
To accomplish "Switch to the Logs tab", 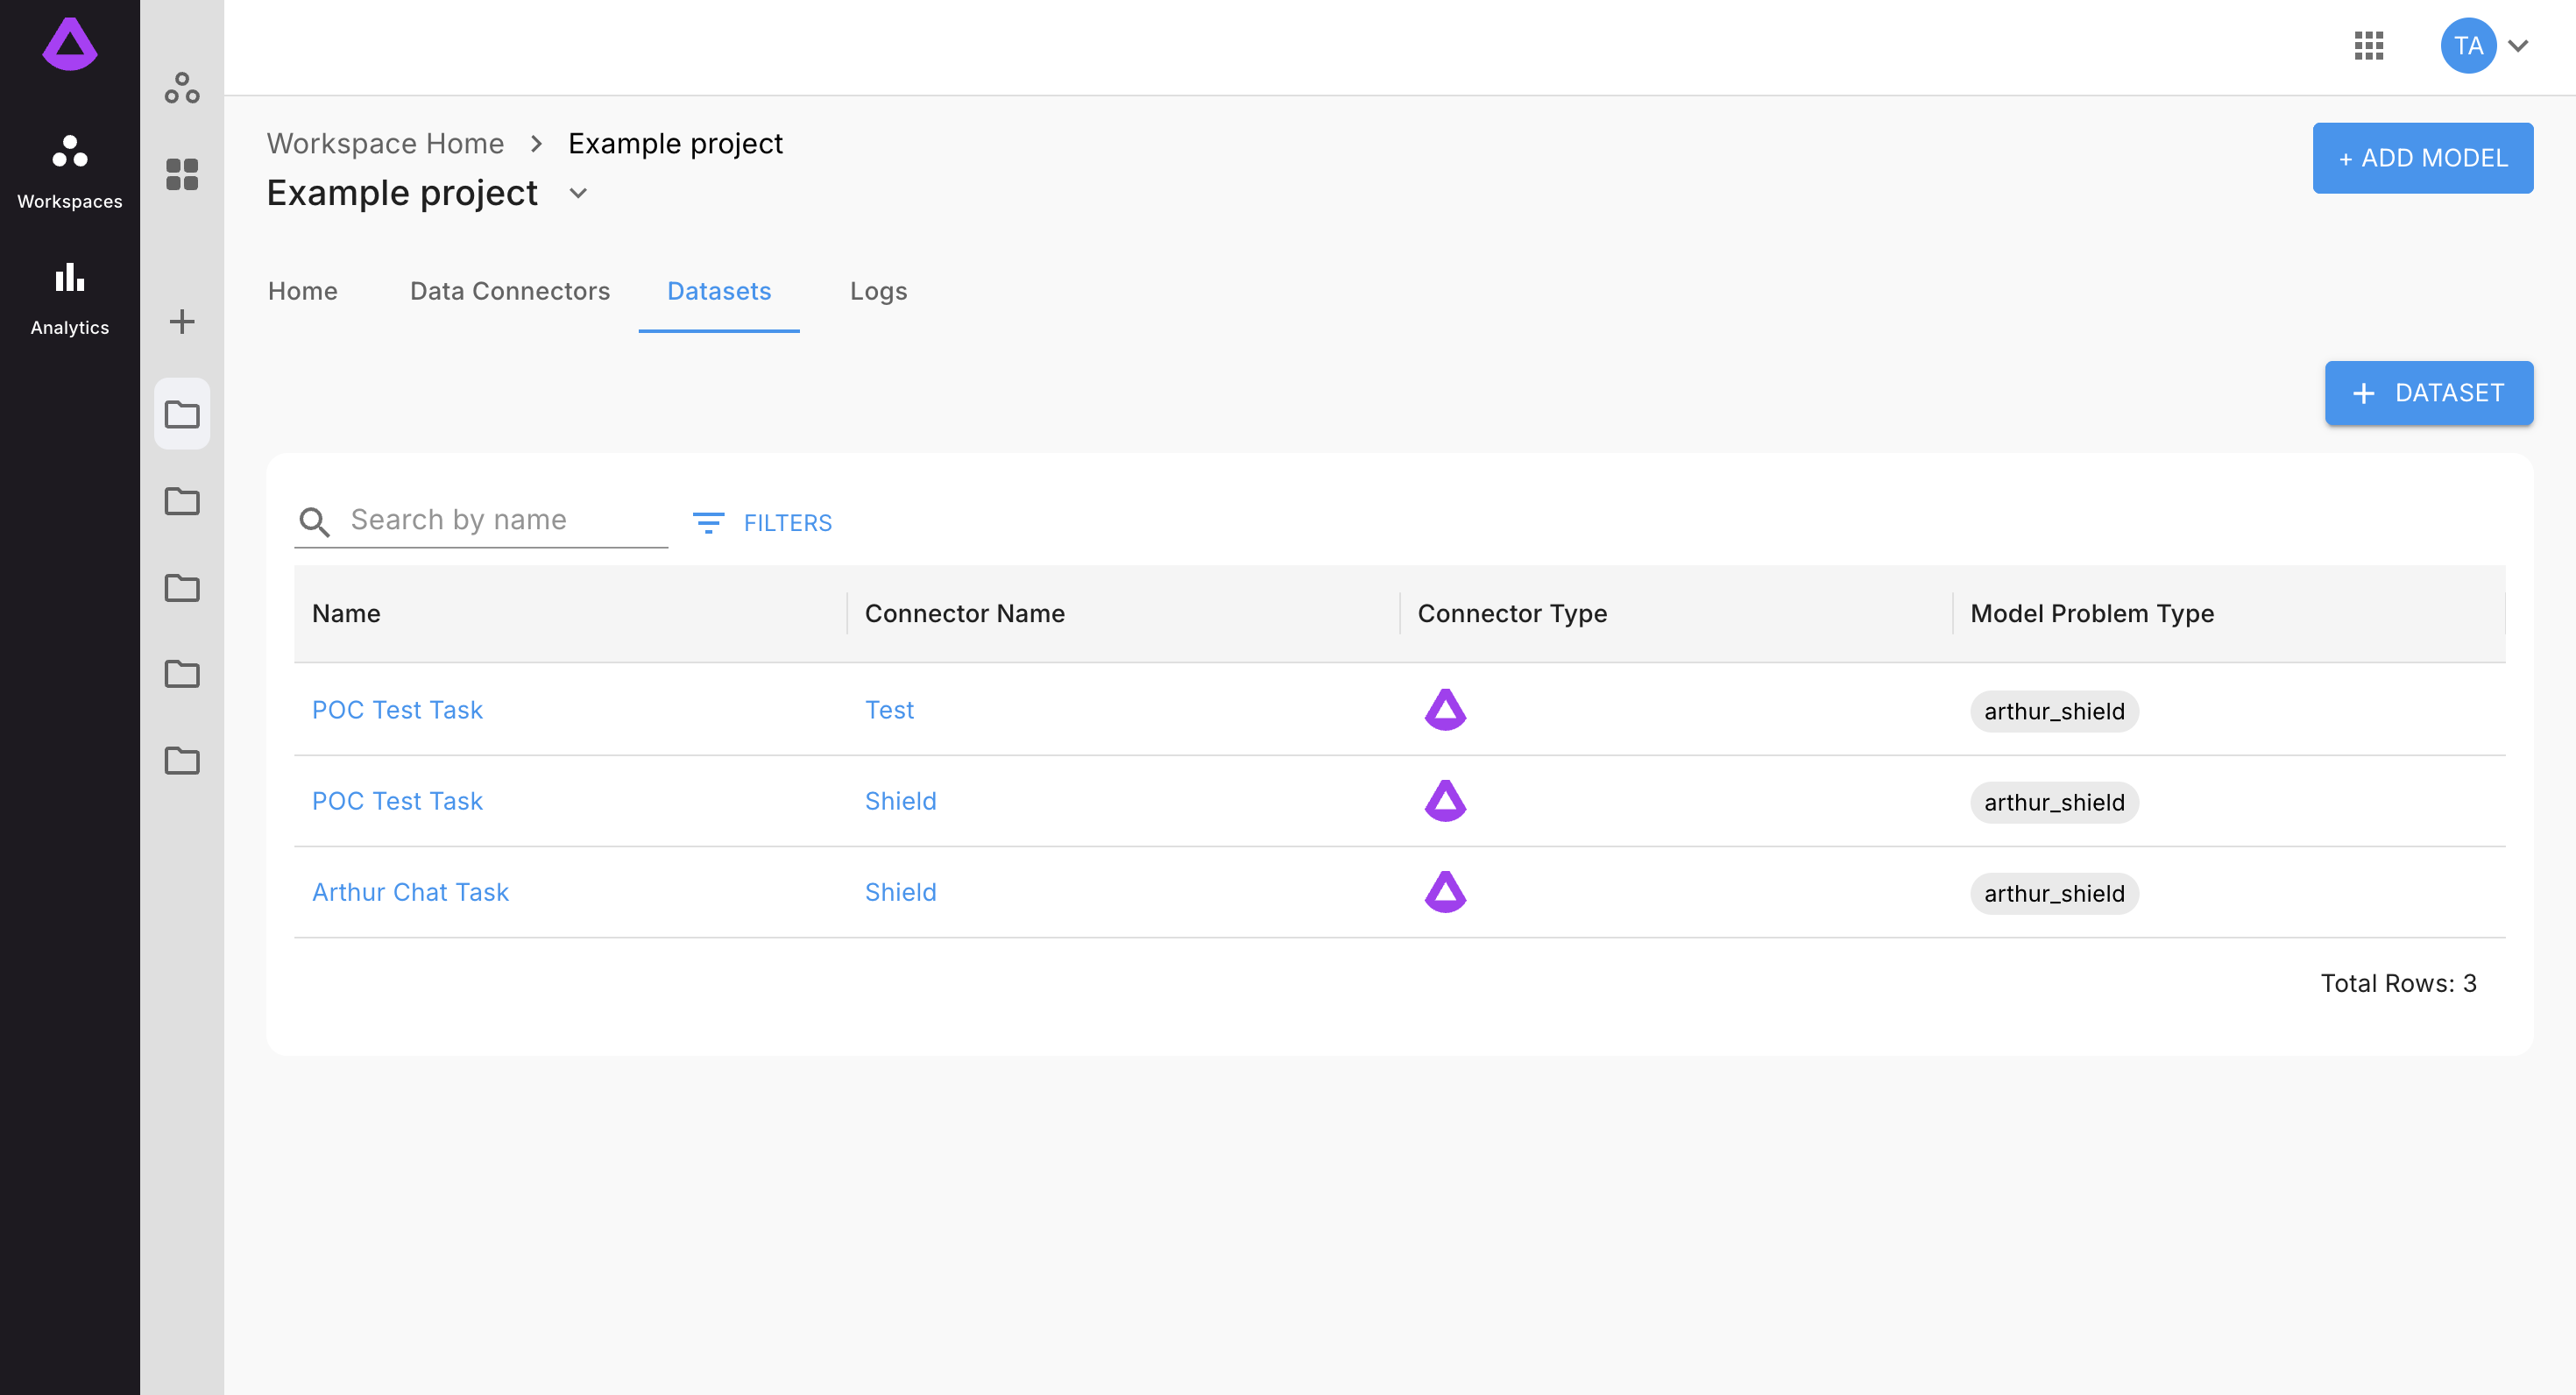I will coord(878,291).
